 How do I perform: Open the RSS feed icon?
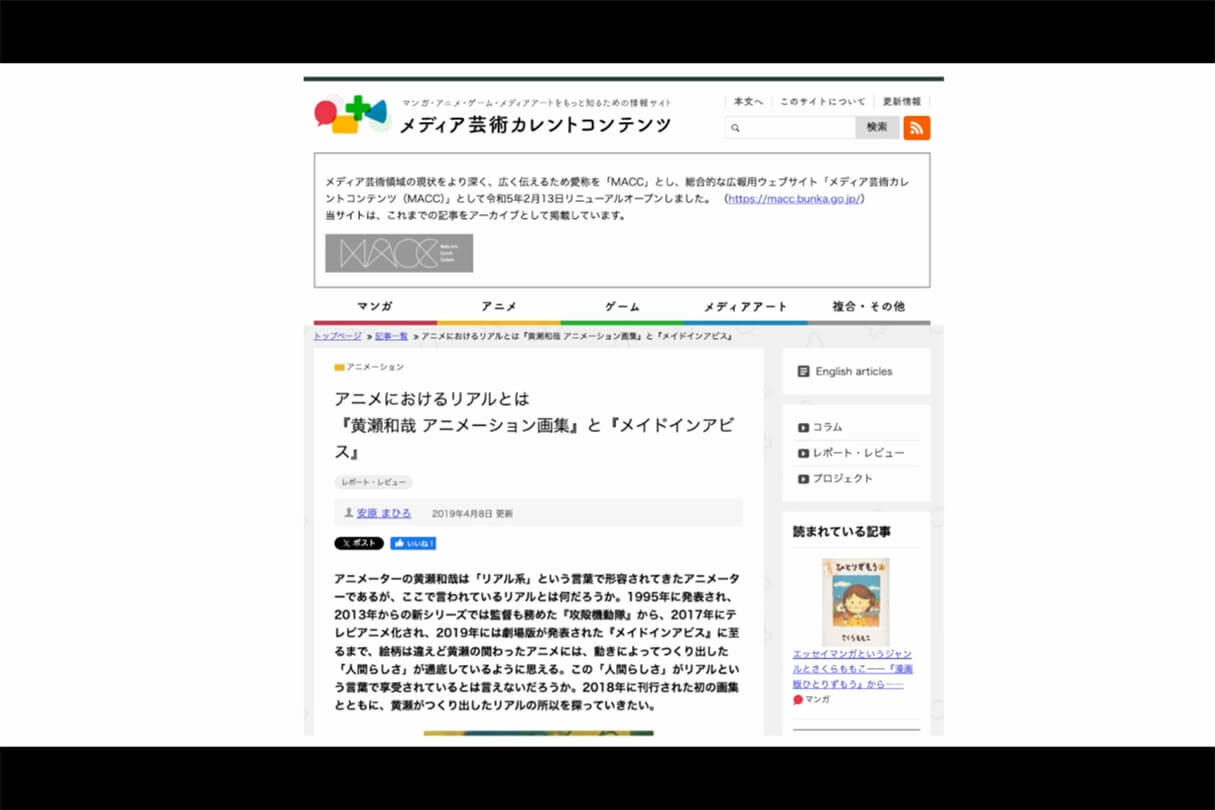[x=916, y=127]
